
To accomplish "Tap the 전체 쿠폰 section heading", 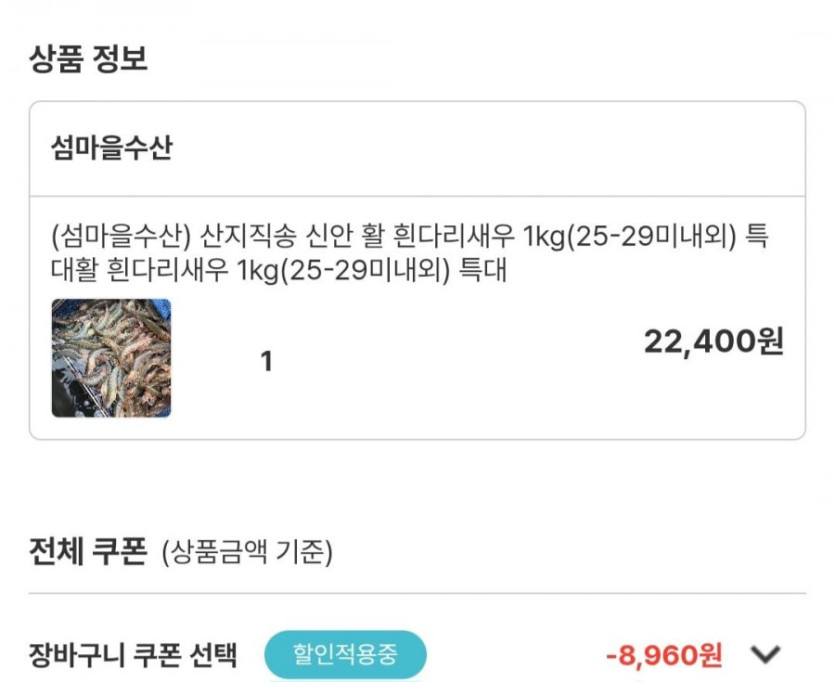I will point(89,550).
